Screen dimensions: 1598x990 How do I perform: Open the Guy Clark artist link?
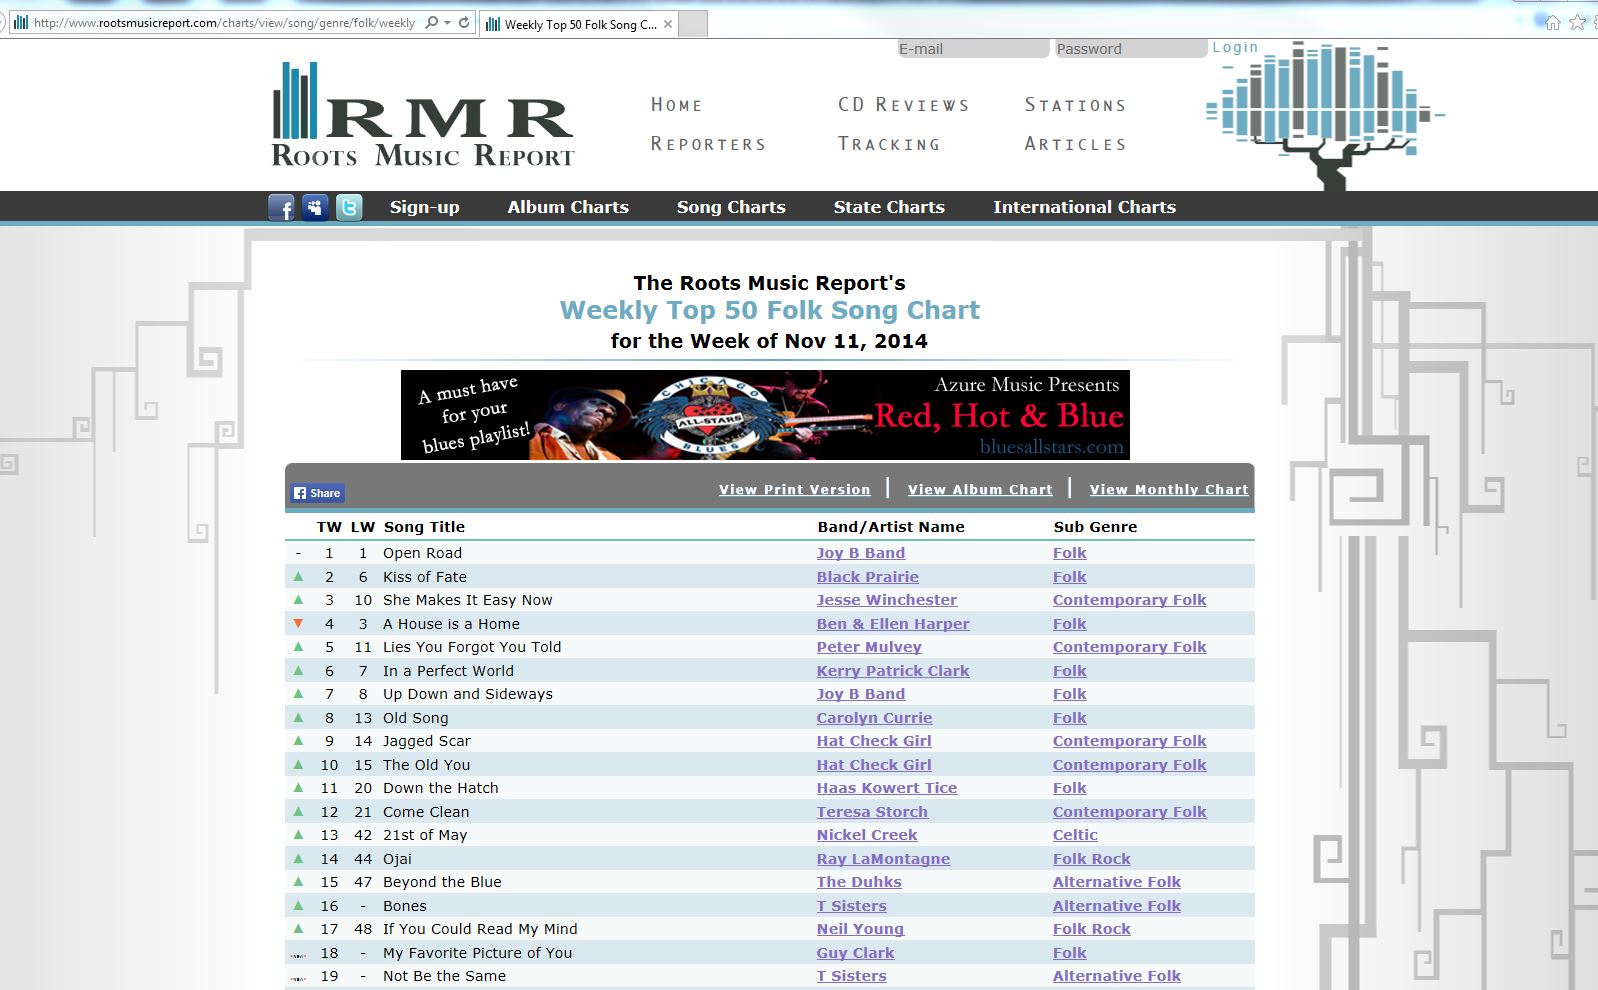click(x=856, y=953)
